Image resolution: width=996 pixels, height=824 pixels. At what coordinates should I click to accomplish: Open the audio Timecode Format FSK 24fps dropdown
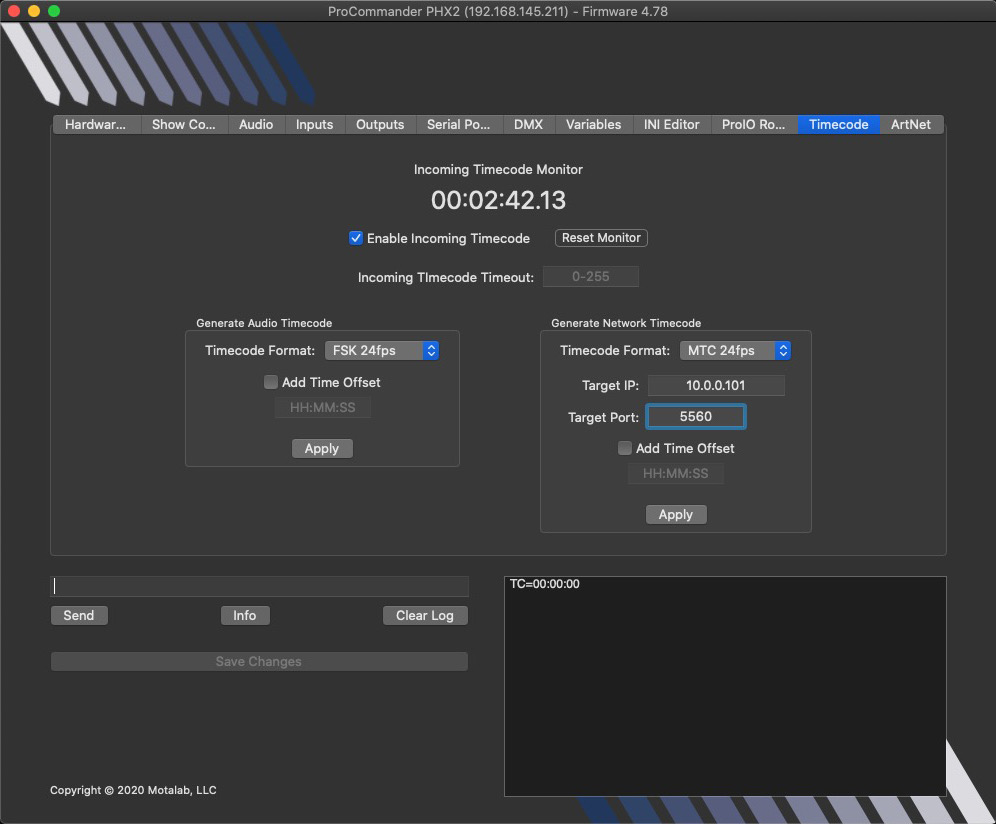[382, 351]
